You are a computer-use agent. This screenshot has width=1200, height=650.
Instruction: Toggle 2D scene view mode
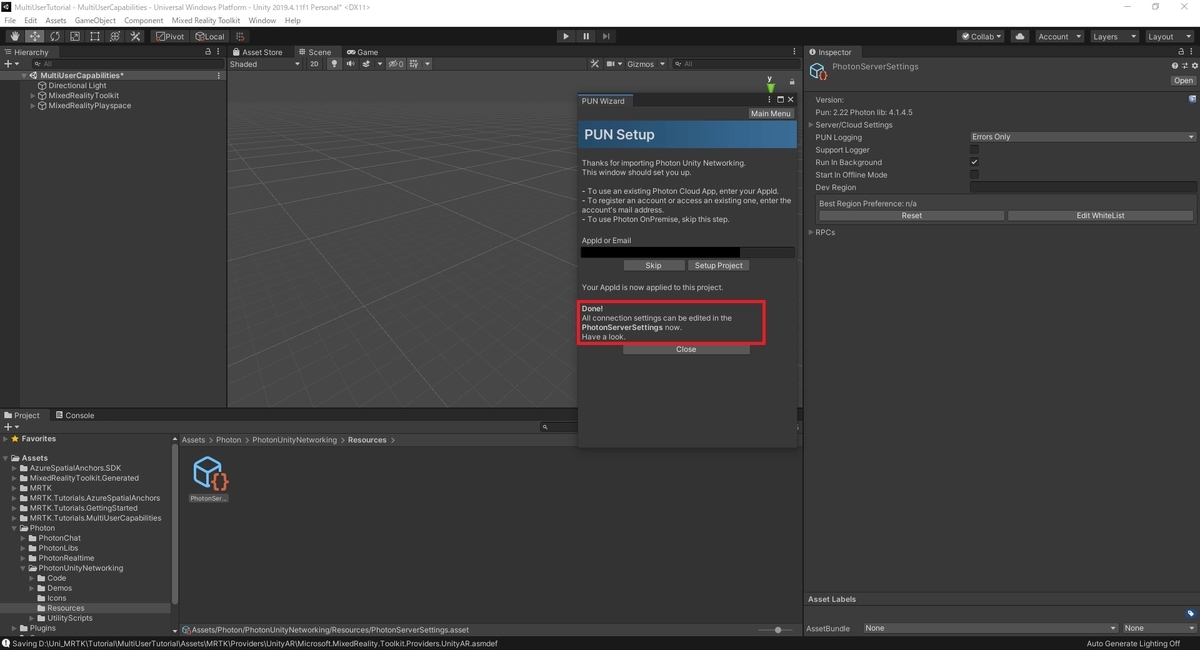[314, 64]
